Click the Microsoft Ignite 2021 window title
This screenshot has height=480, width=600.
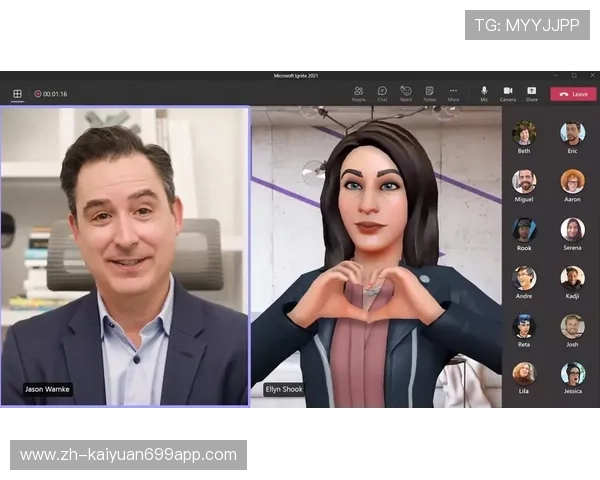click(x=296, y=76)
